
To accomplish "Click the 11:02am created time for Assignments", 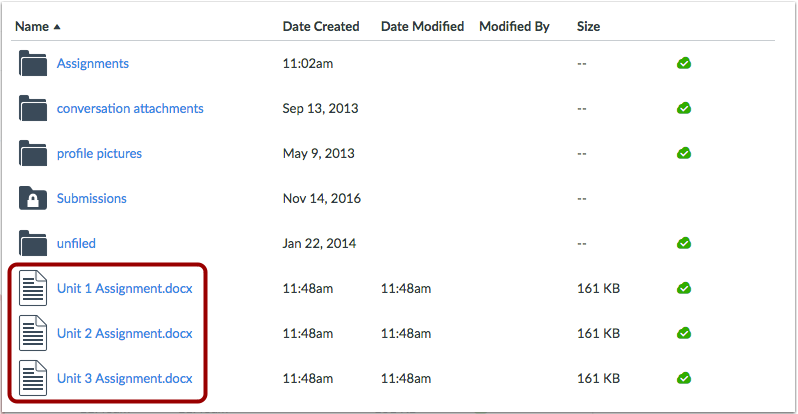I will [x=308, y=64].
